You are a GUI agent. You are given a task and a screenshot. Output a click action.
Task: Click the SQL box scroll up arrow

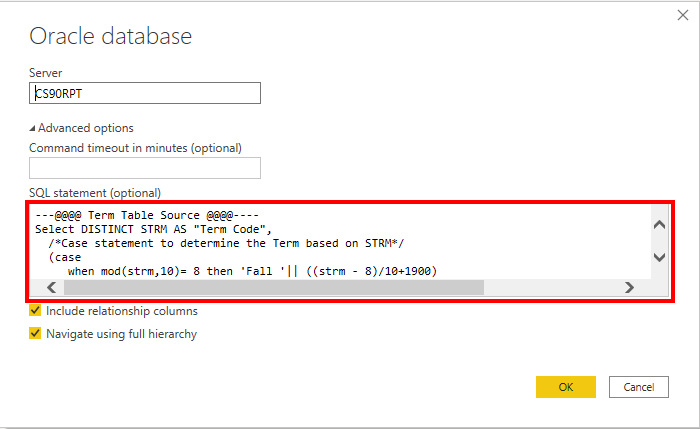(659, 225)
